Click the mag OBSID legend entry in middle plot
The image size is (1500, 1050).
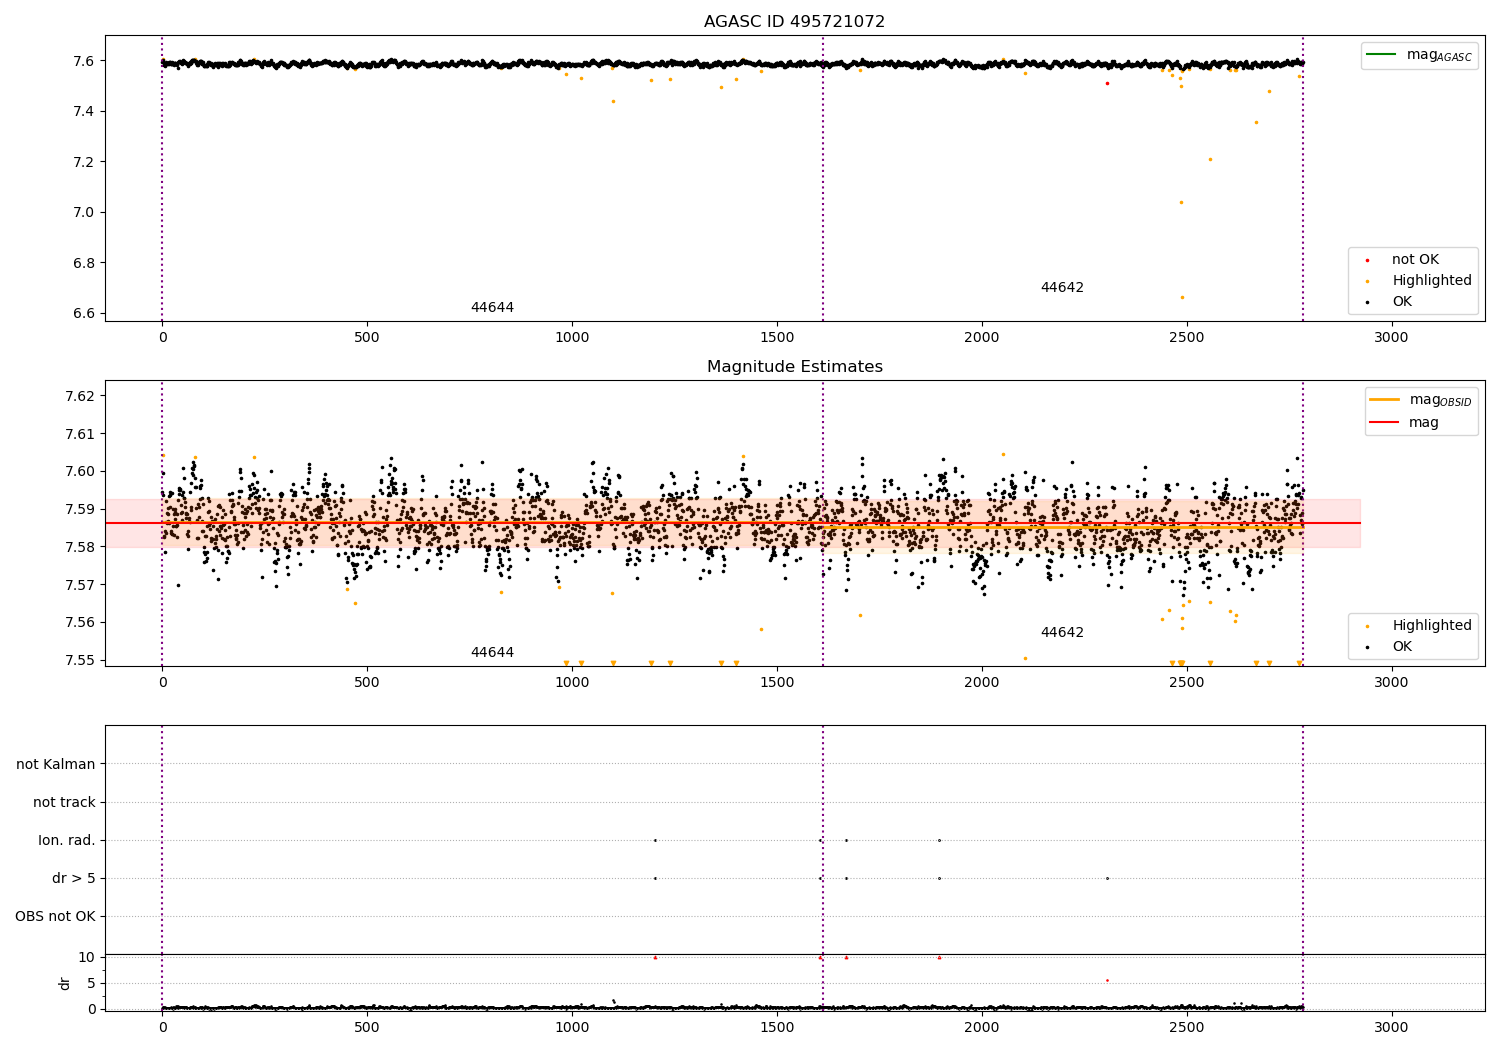1421,400
